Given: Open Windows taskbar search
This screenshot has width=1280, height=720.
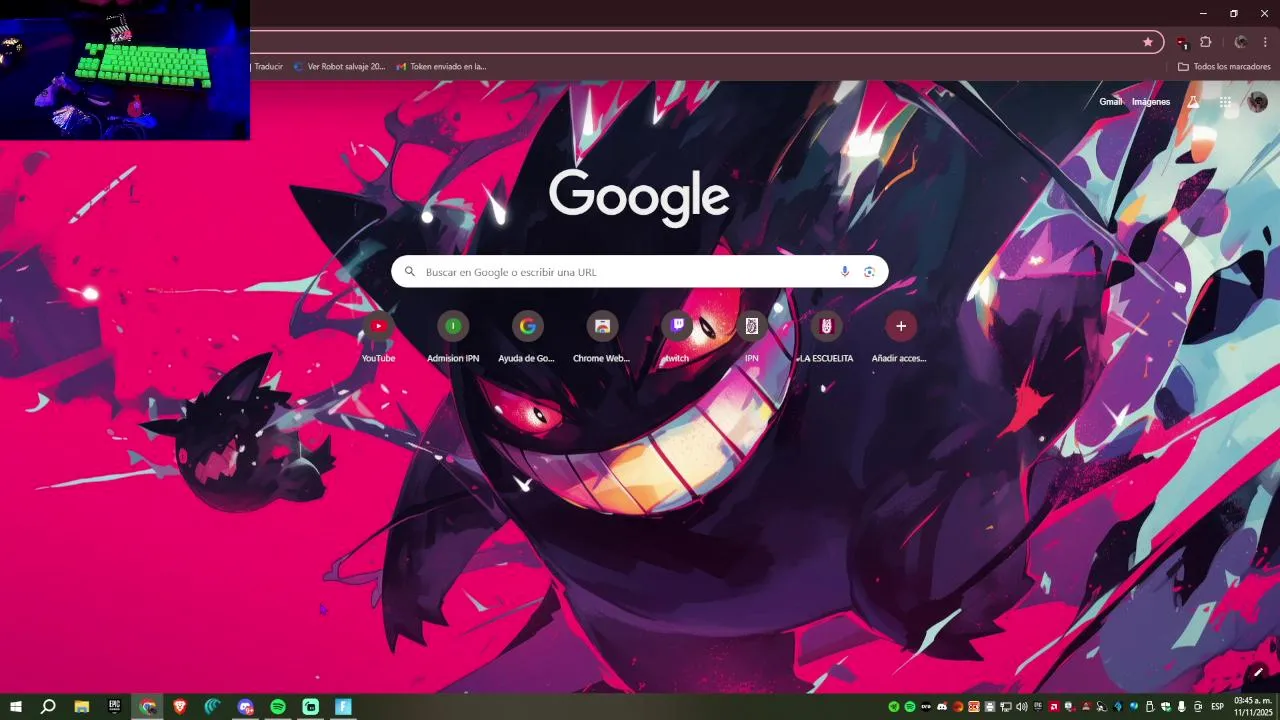Looking at the screenshot, I should [48, 707].
